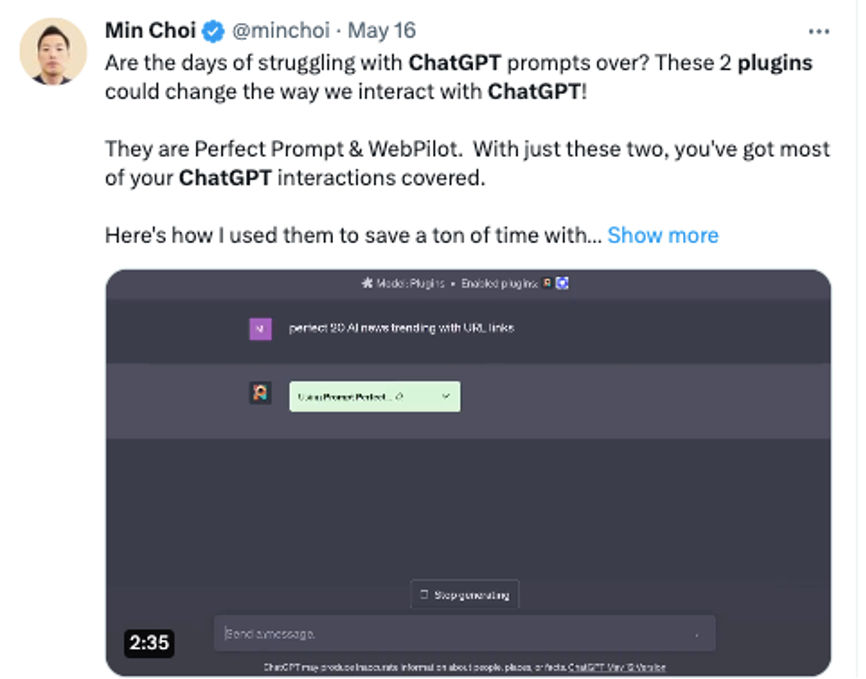Click the Model Plugins sparkle icon
Viewport: 866px width, 679px height.
[x=367, y=284]
